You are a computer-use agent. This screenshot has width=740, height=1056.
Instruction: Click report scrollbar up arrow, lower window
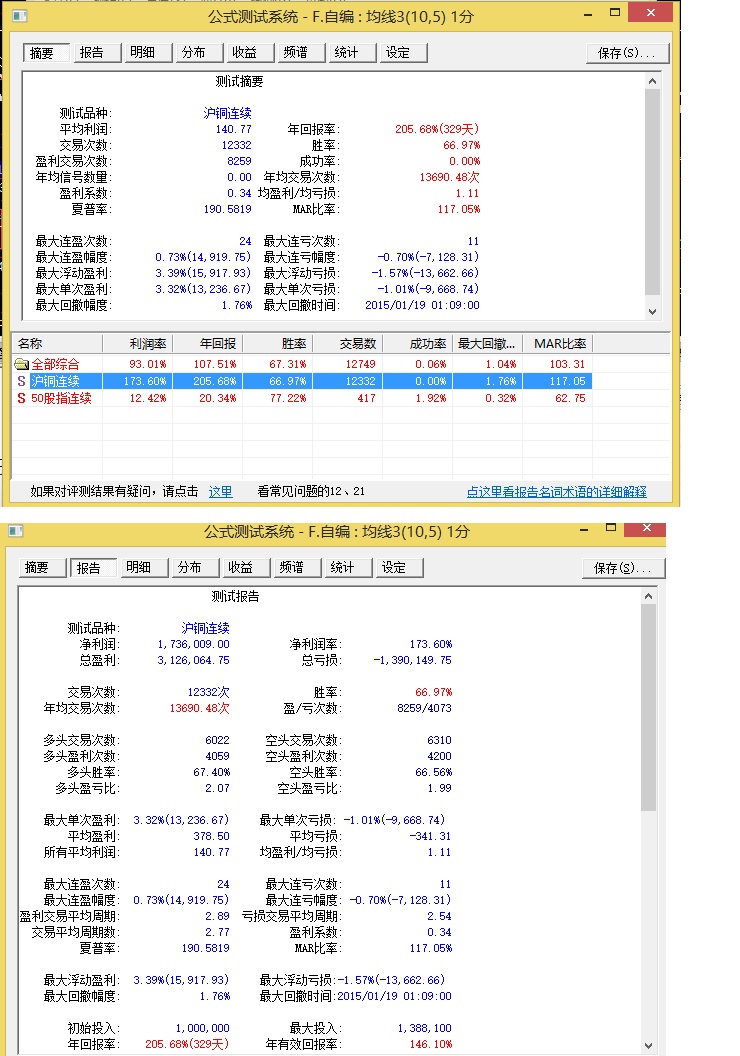coord(648,596)
